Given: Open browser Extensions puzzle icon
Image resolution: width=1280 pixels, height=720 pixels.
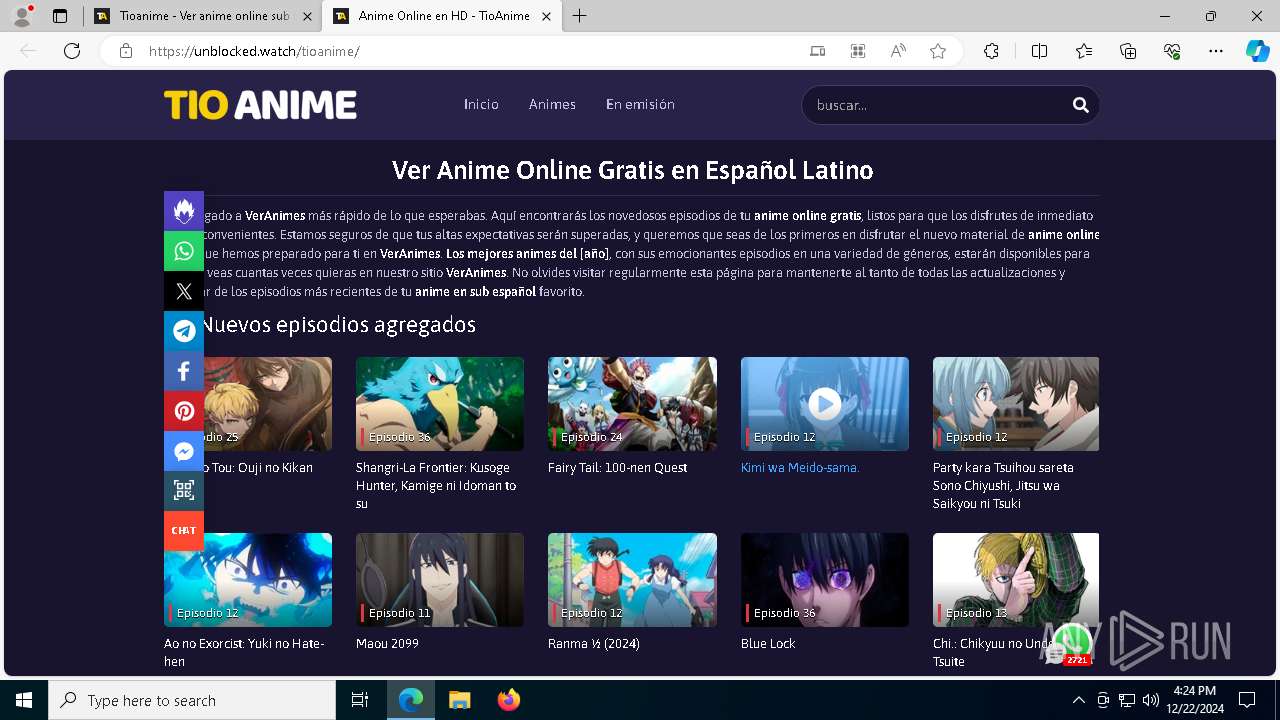Looking at the screenshot, I should point(991,51).
